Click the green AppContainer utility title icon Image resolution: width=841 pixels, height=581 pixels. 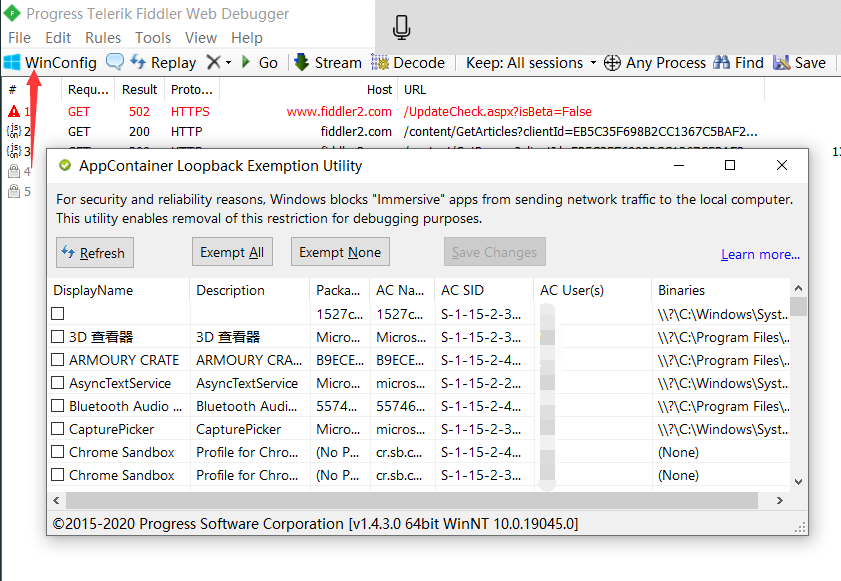65,165
